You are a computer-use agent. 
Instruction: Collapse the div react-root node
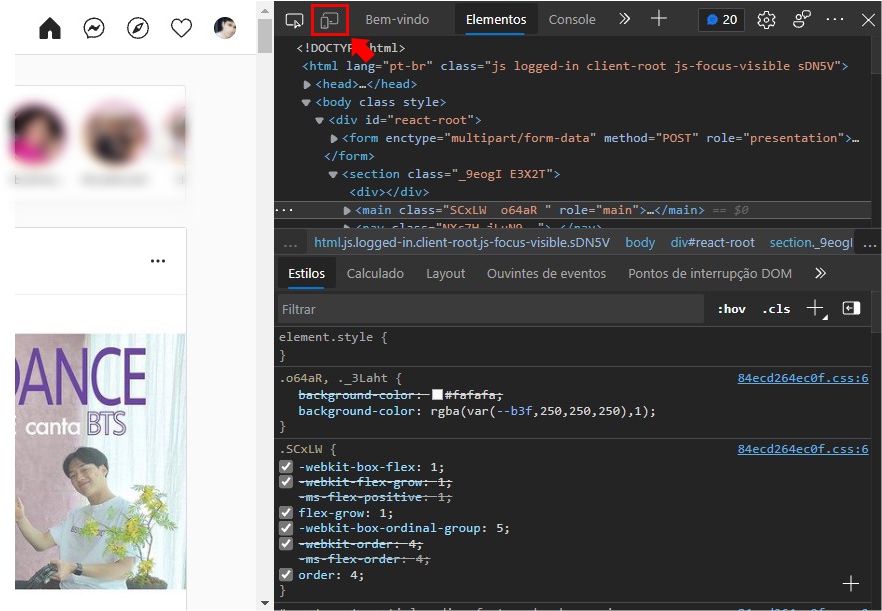(x=320, y=120)
